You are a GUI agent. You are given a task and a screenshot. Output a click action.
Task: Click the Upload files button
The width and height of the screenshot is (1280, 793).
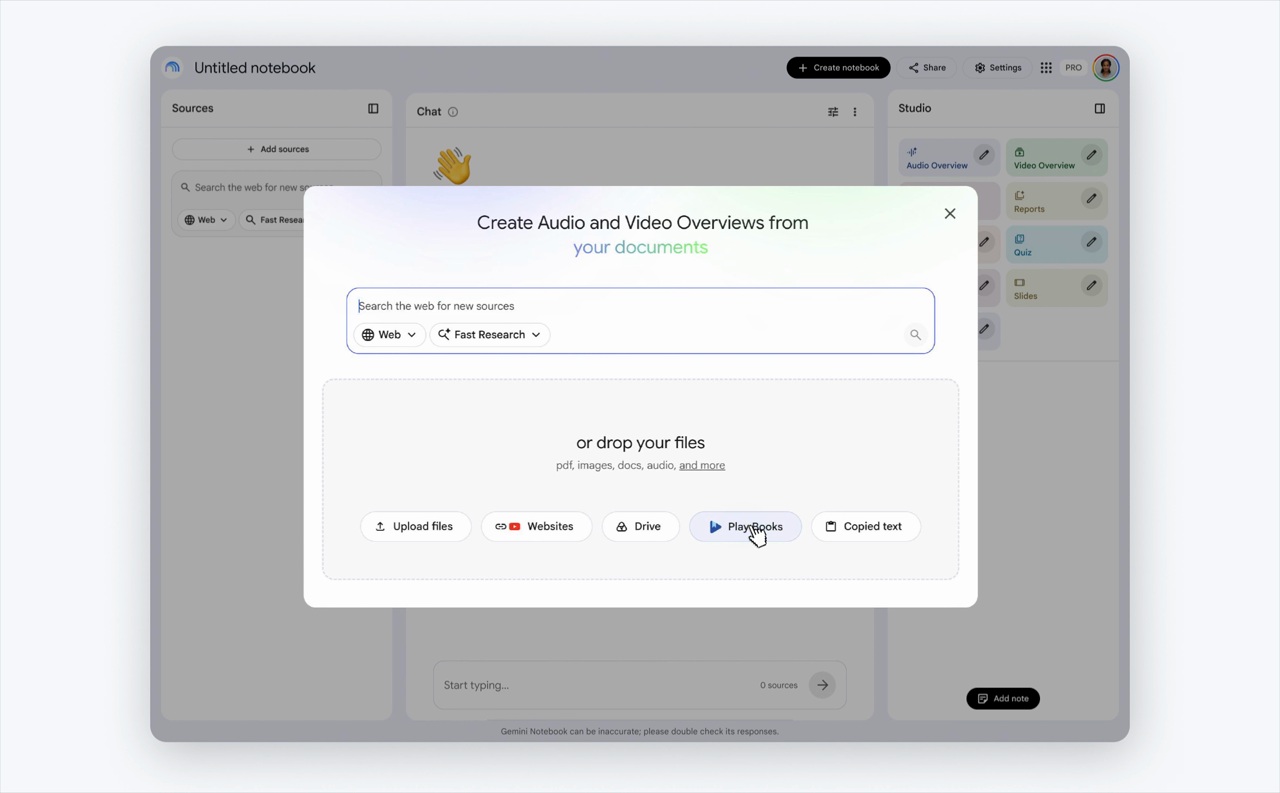tap(415, 526)
